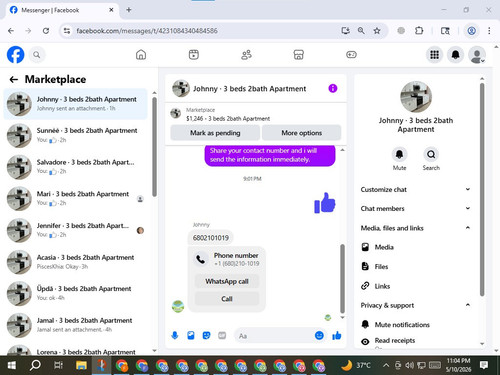Attach a file with the photo icon
Viewport: 500px width, 375px height.
pyautogui.click(x=191, y=335)
